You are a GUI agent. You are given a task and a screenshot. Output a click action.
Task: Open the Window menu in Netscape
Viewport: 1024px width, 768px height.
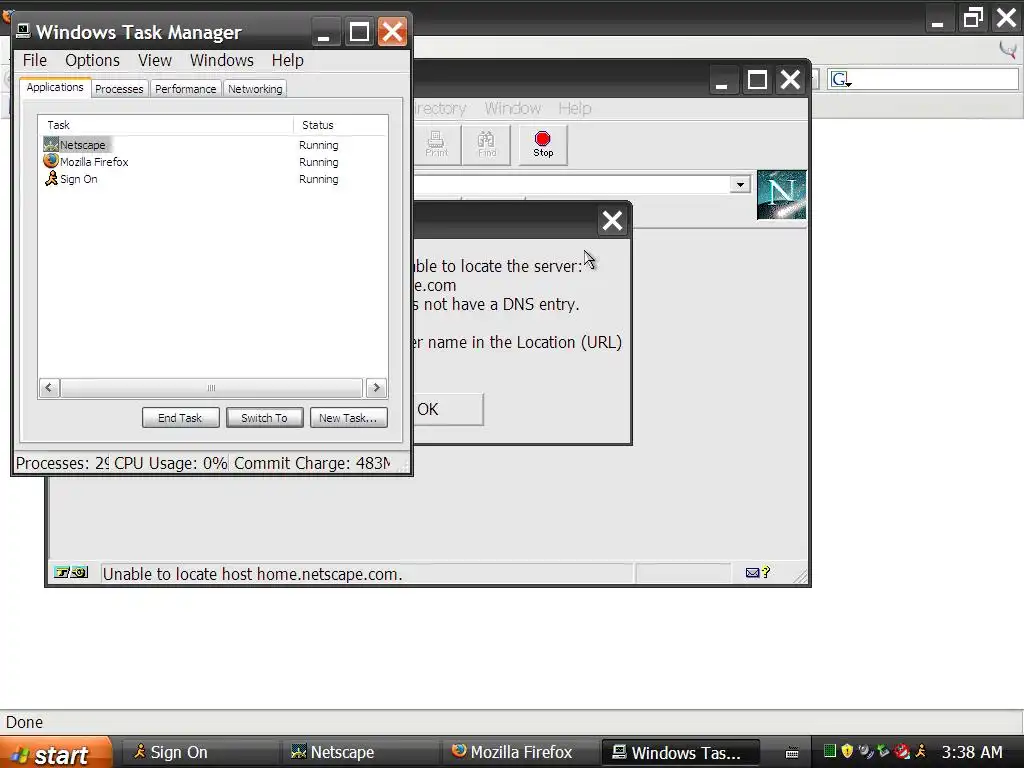[513, 108]
